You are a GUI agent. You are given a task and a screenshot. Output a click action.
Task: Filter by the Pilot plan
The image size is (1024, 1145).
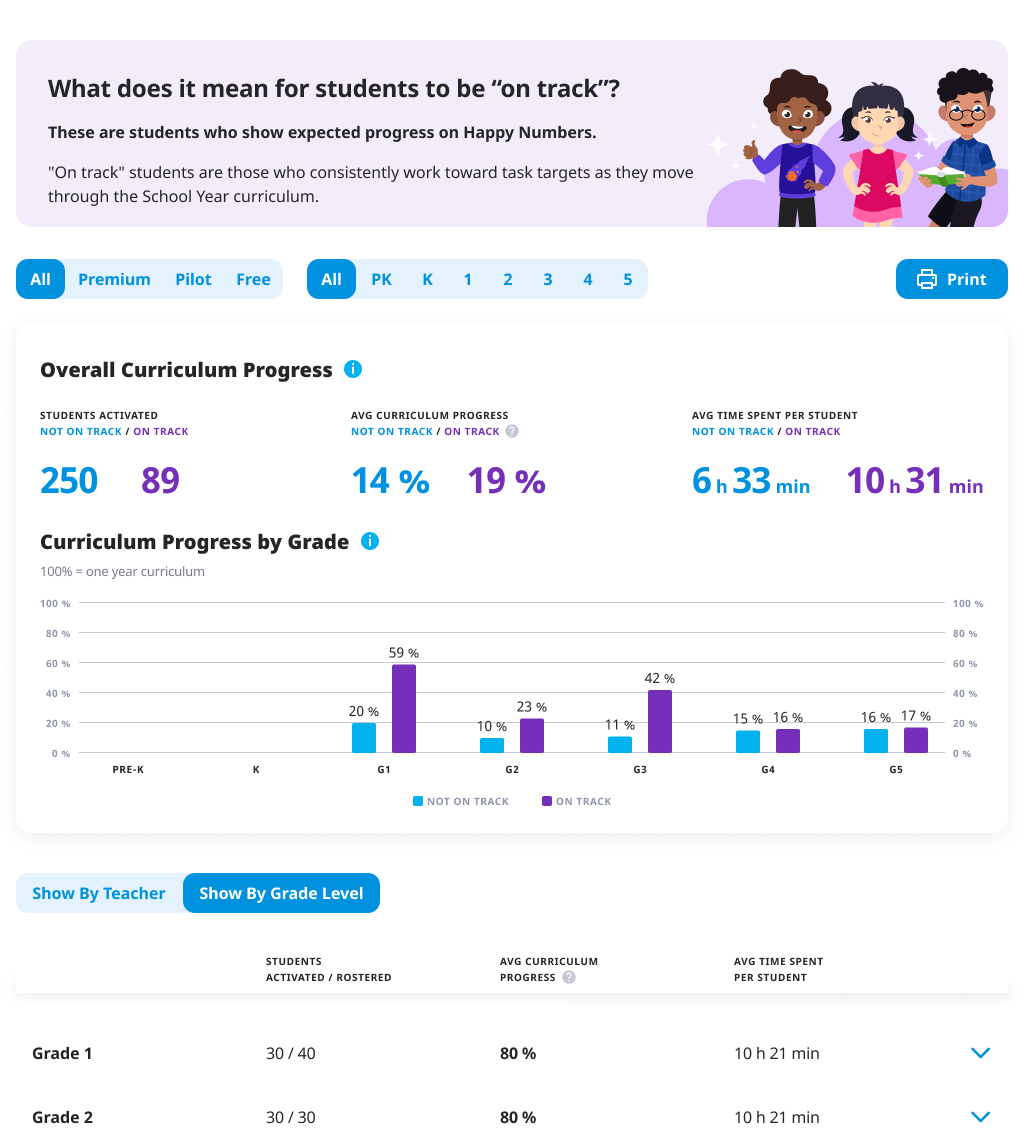coord(193,279)
